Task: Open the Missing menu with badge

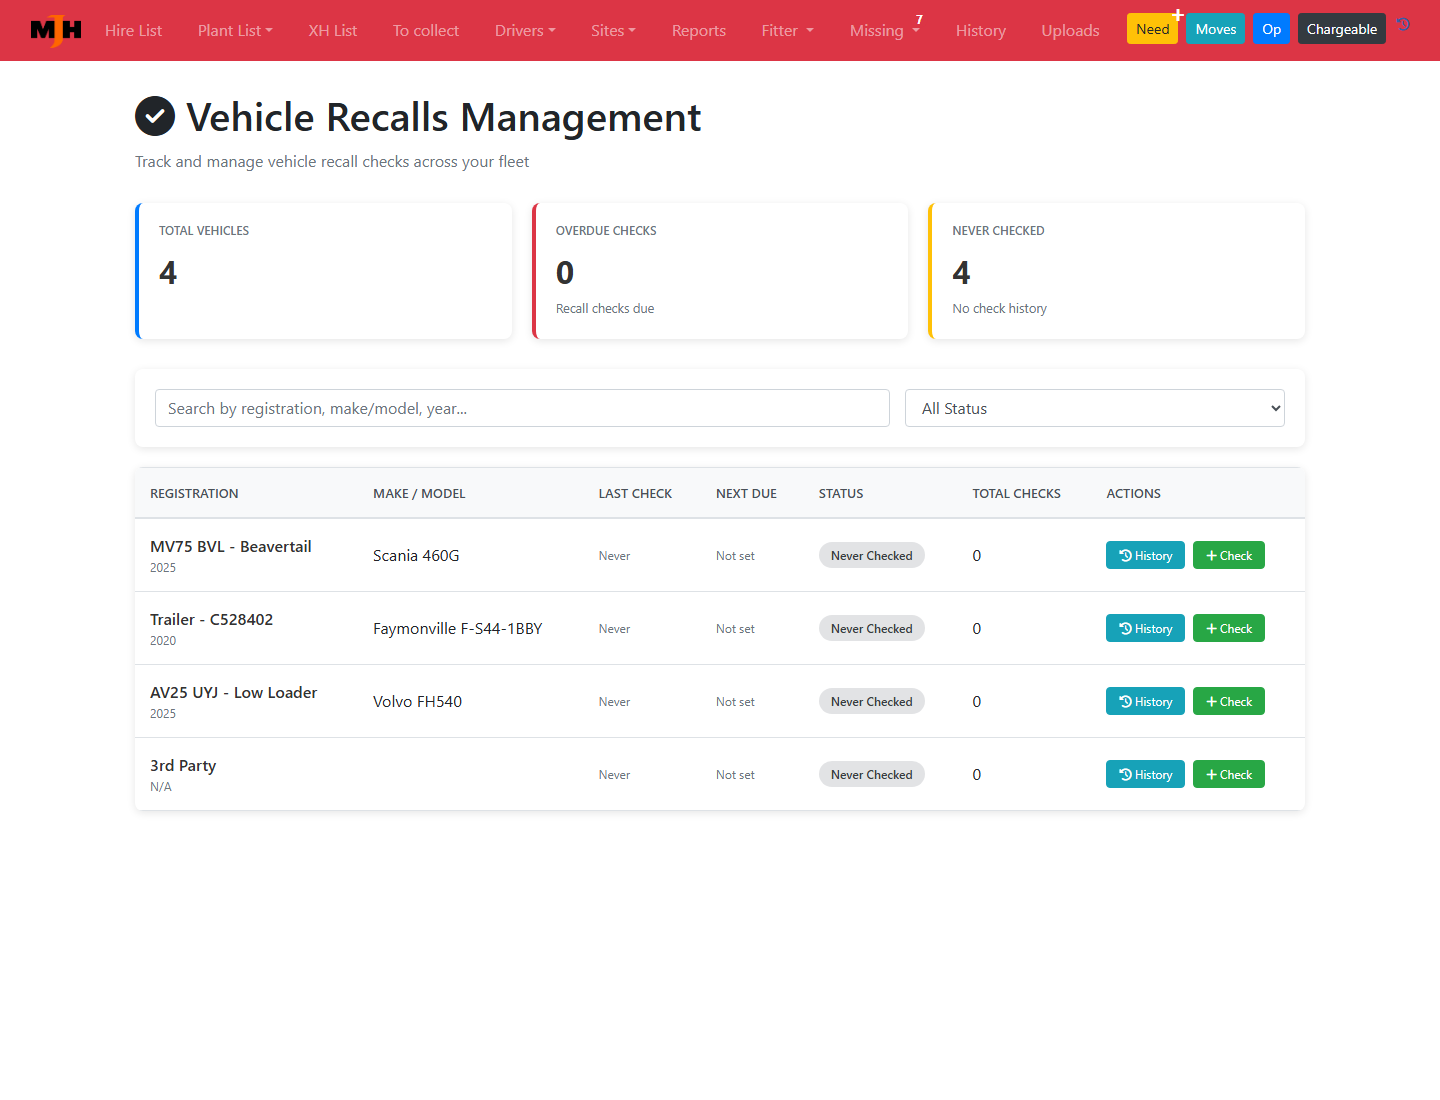Action: 885,30
